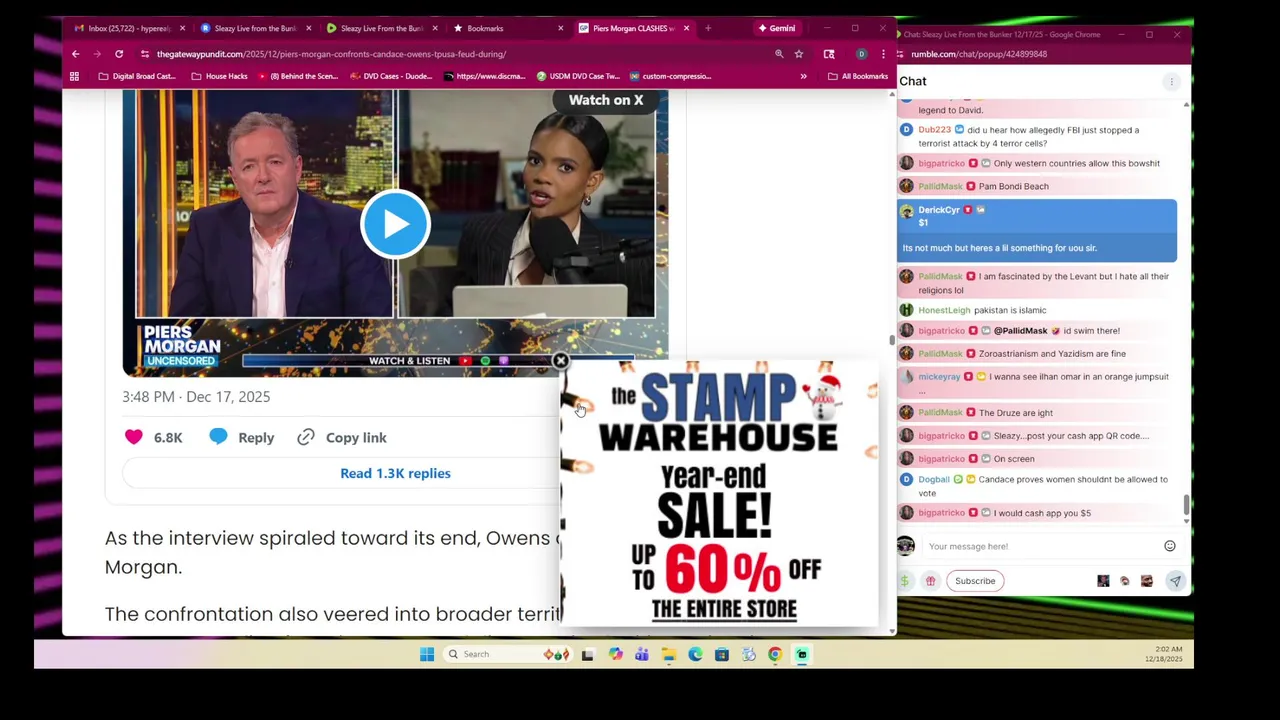The height and width of the screenshot is (720, 1280).
Task: Open House Hacks bookmark folder
Action: (219, 76)
